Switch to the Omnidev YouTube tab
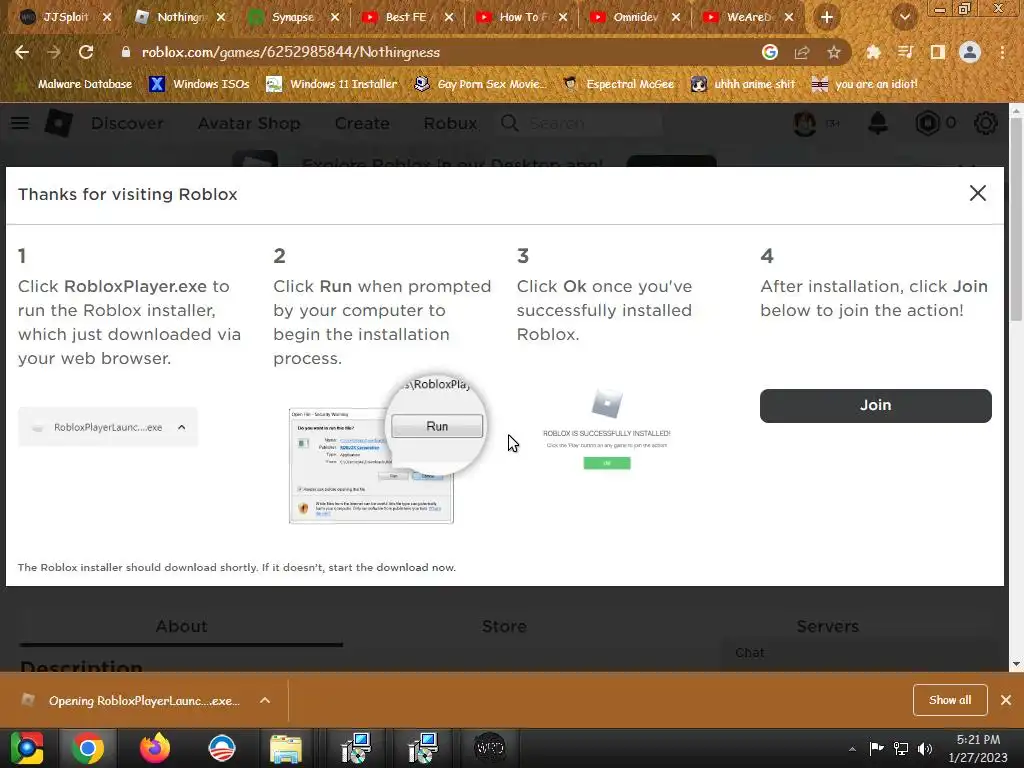1024x768 pixels. point(633,17)
